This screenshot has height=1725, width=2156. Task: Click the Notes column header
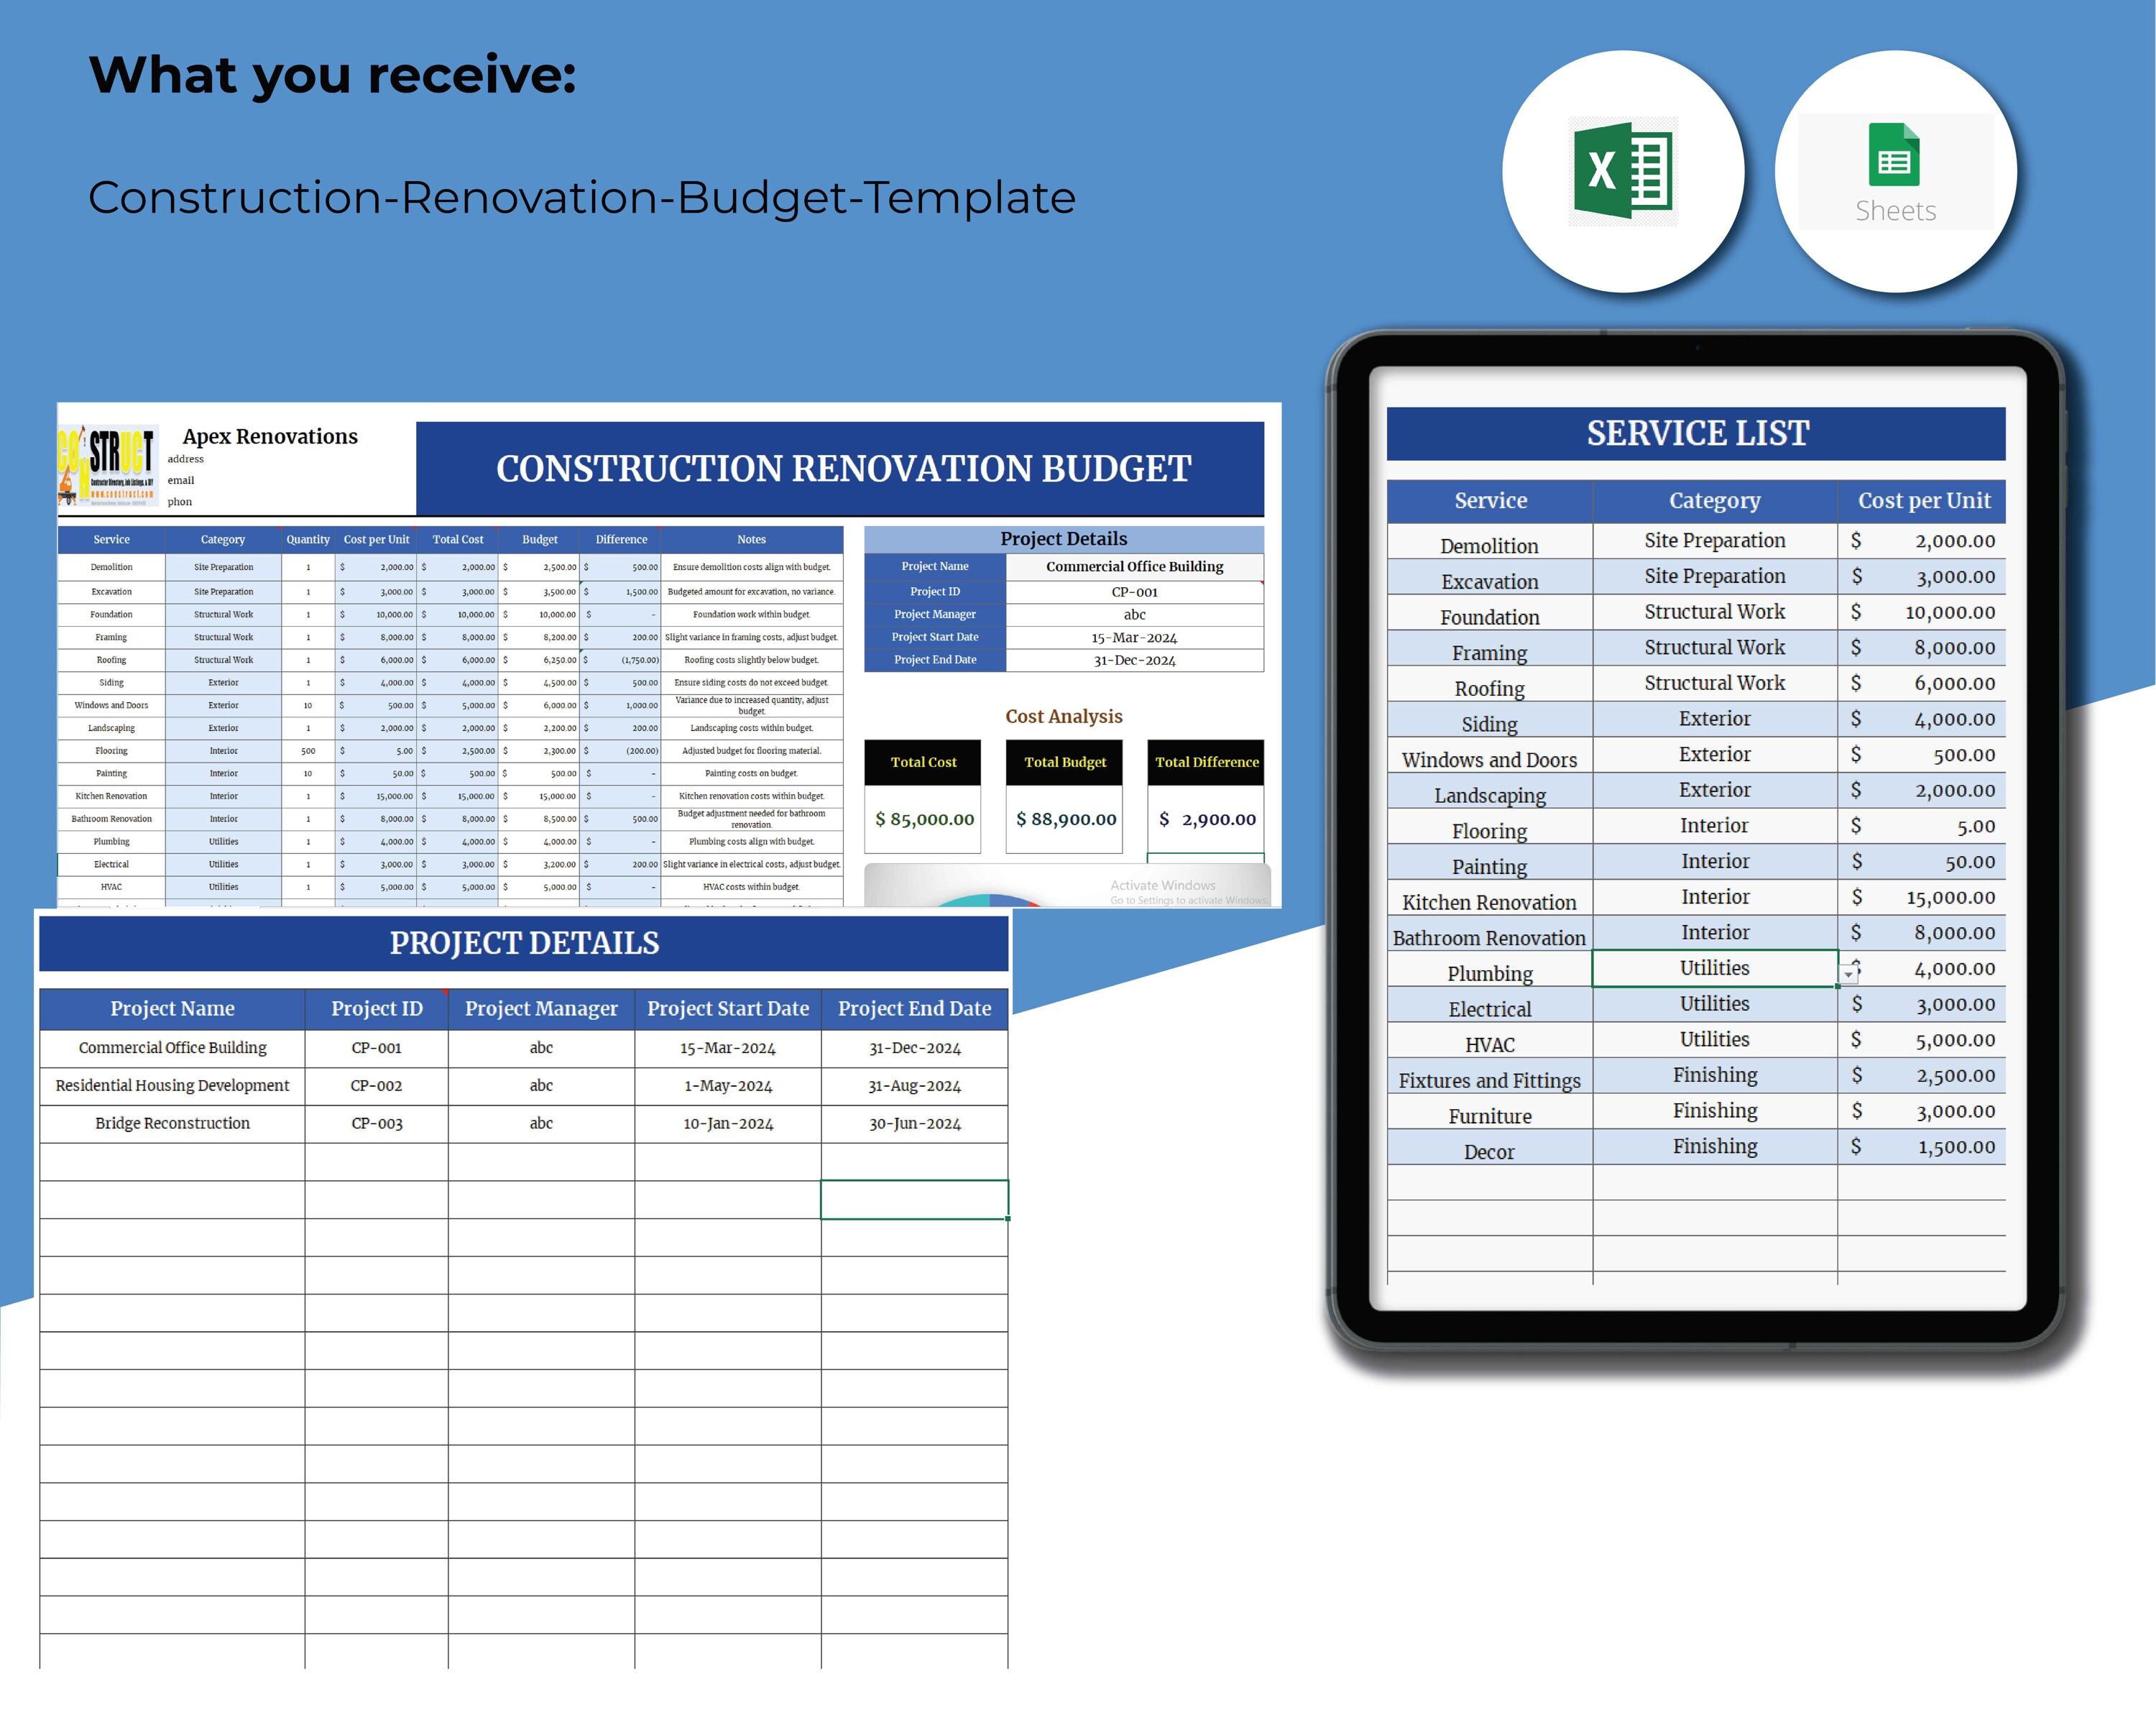pos(751,539)
